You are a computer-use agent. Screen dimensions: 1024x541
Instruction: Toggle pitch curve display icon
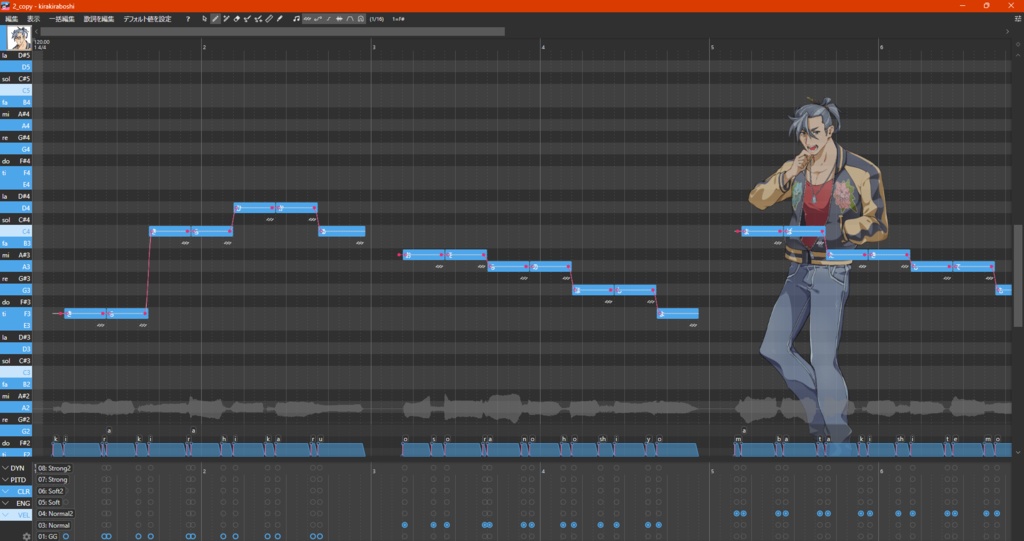pyautogui.click(x=318, y=19)
